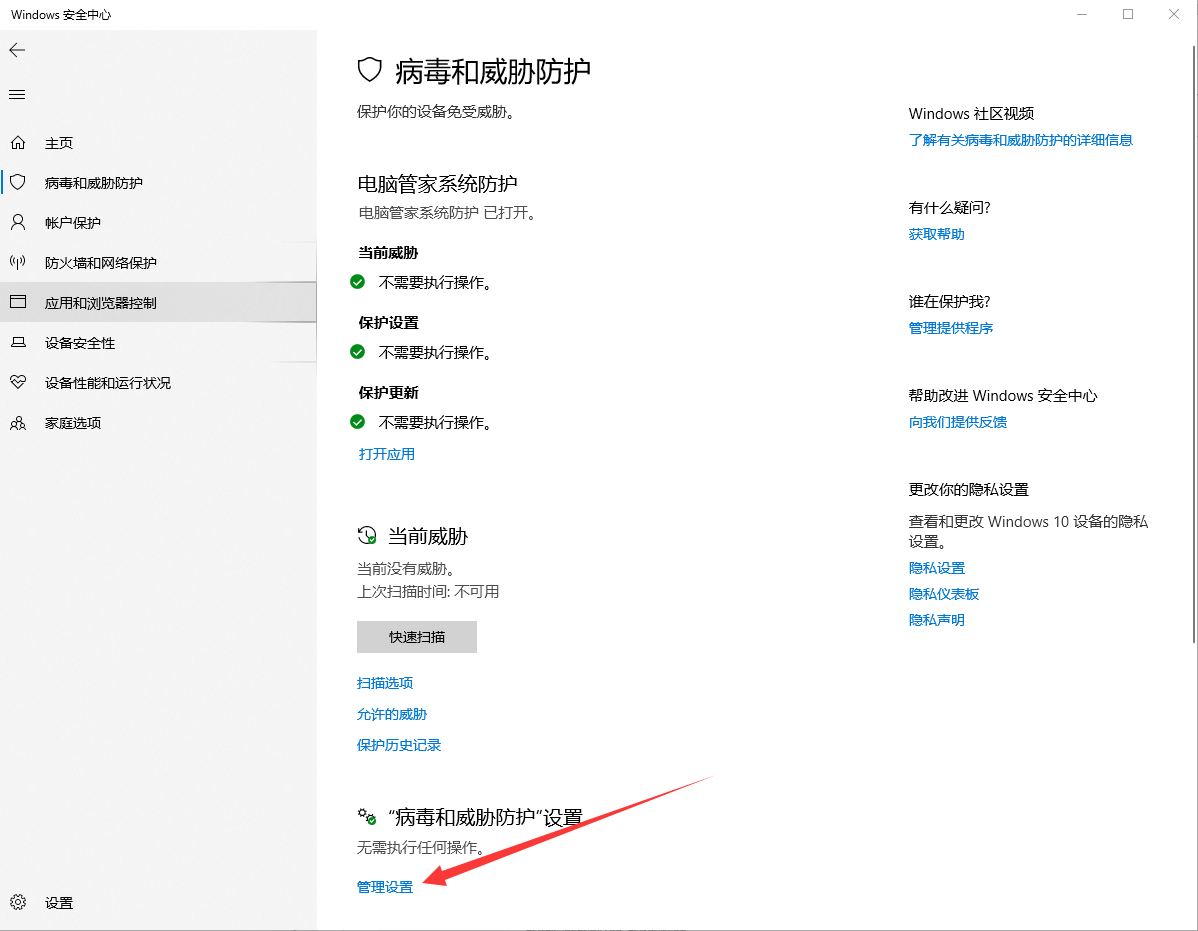Open 应用和浏览器控制 panel icon

[18, 302]
